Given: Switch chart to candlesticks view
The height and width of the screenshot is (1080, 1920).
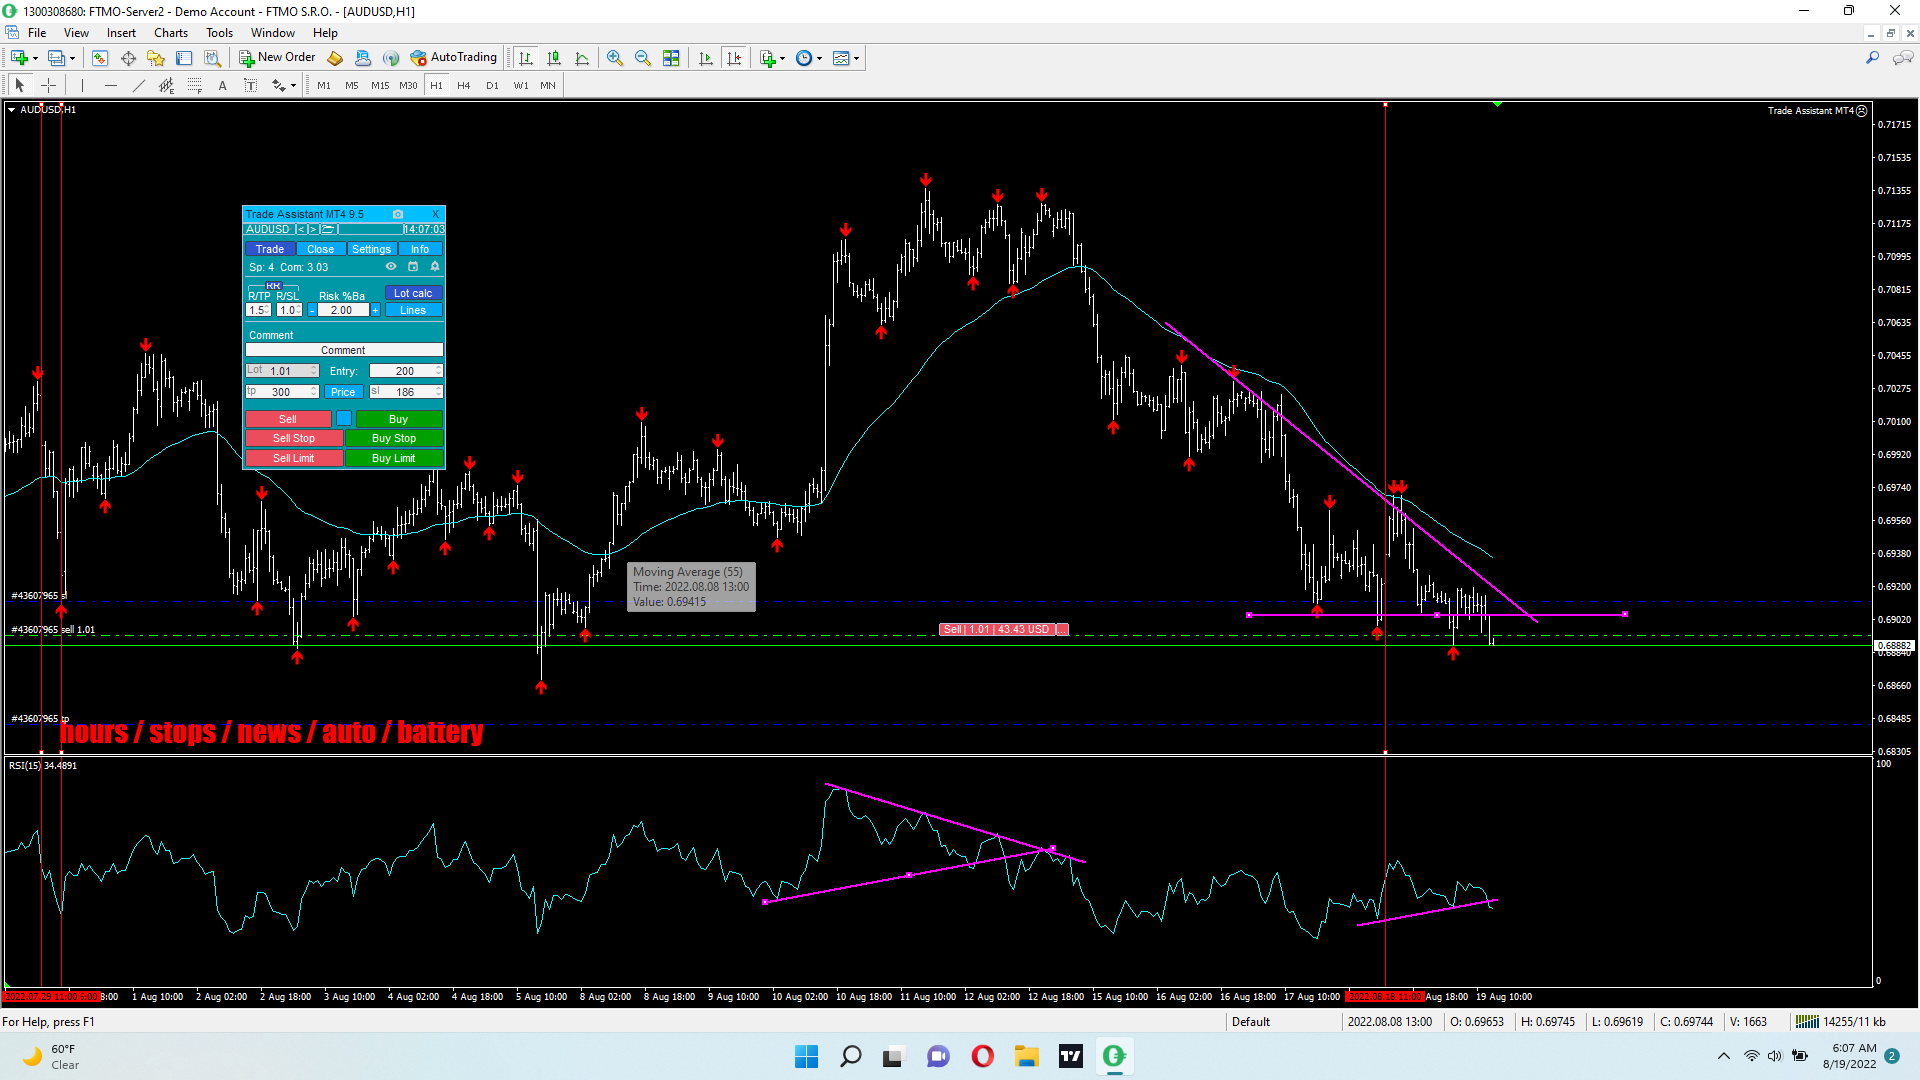Looking at the screenshot, I should pos(554,58).
